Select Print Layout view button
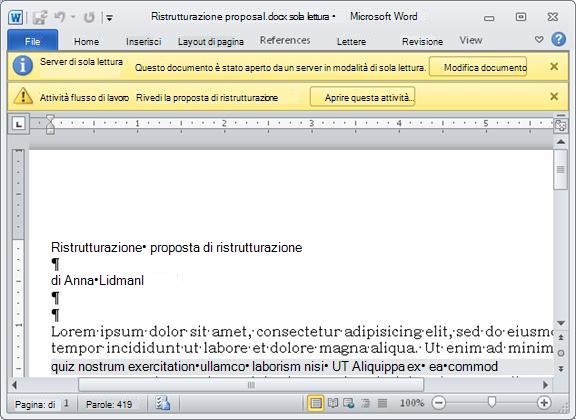Viewport: 576px width, 420px height. coord(315,403)
